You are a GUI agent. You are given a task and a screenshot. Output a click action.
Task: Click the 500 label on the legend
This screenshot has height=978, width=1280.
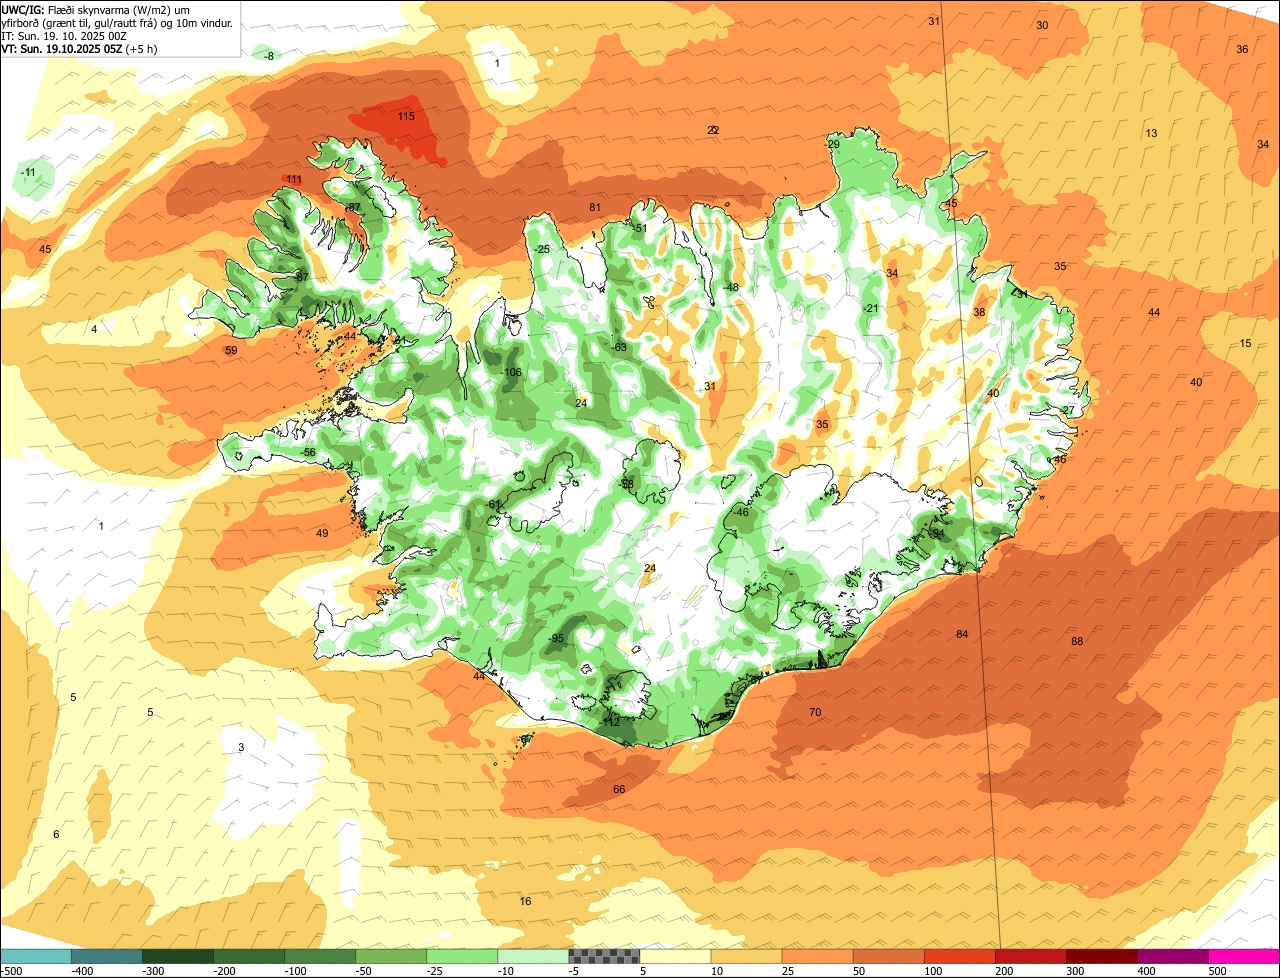pyautogui.click(x=1217, y=971)
